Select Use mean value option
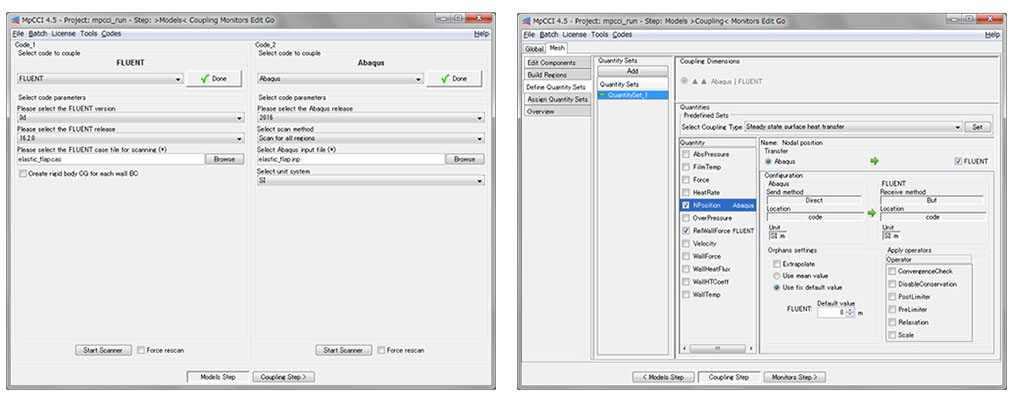Viewport: 1013px width, 393px height. (777, 275)
